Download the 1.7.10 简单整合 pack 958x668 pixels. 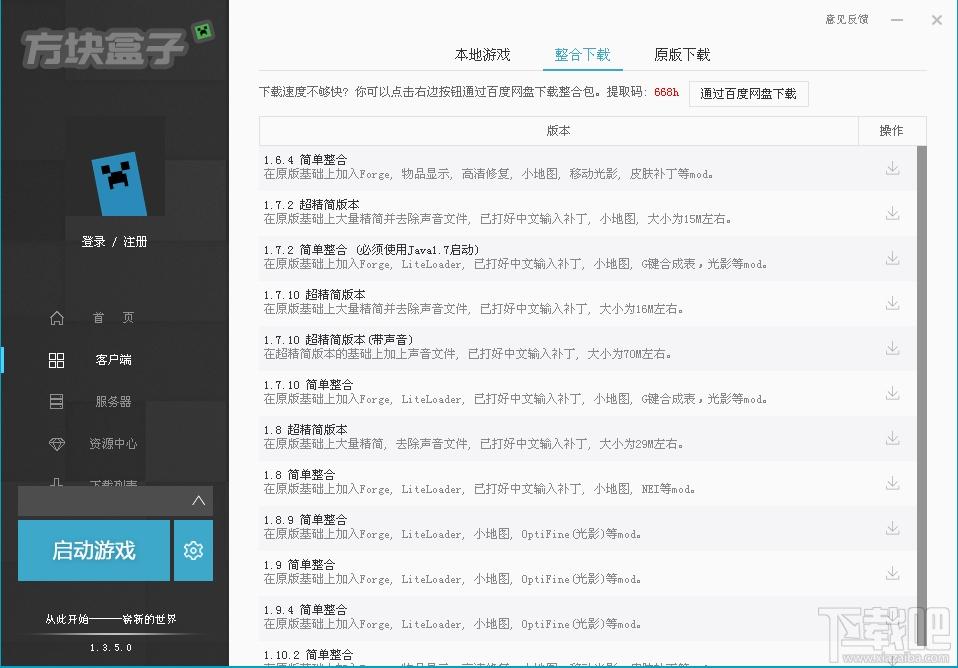[892, 393]
